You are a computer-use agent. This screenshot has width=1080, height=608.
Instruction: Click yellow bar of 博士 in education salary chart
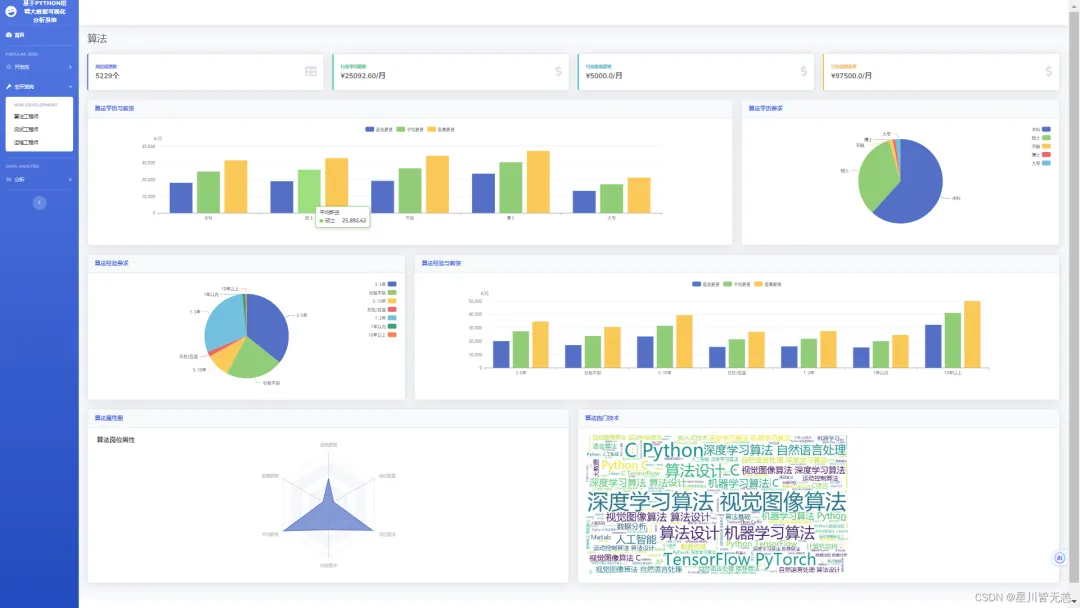539,182
